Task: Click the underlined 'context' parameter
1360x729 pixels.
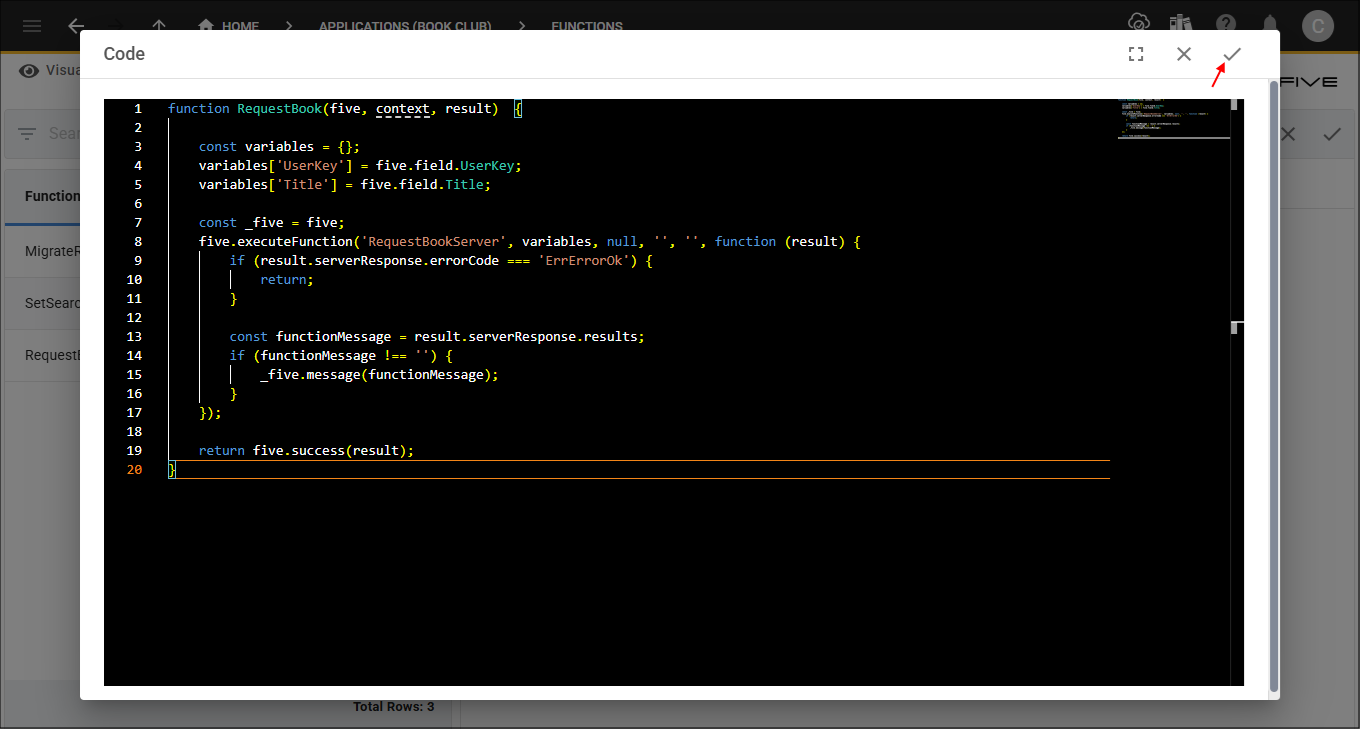Action: pyautogui.click(x=402, y=108)
